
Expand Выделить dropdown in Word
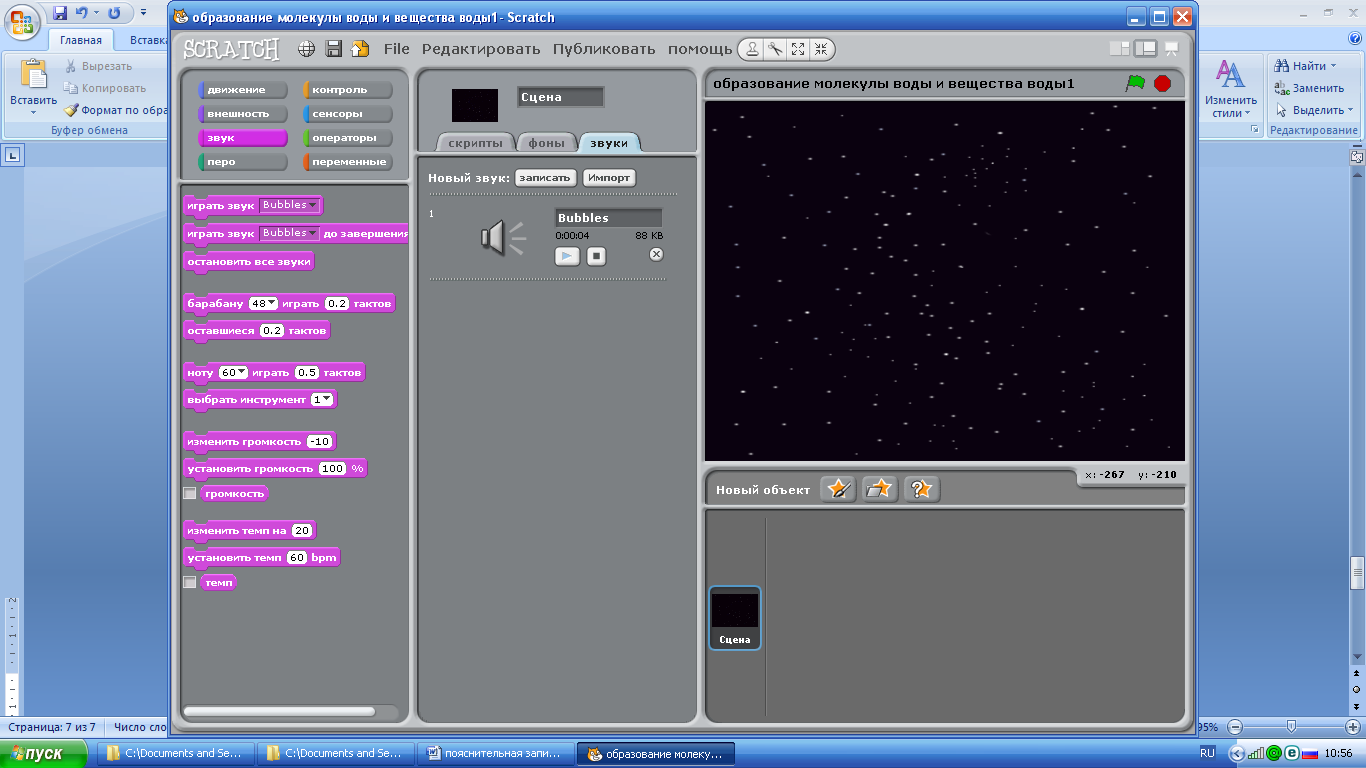pos(1351,110)
